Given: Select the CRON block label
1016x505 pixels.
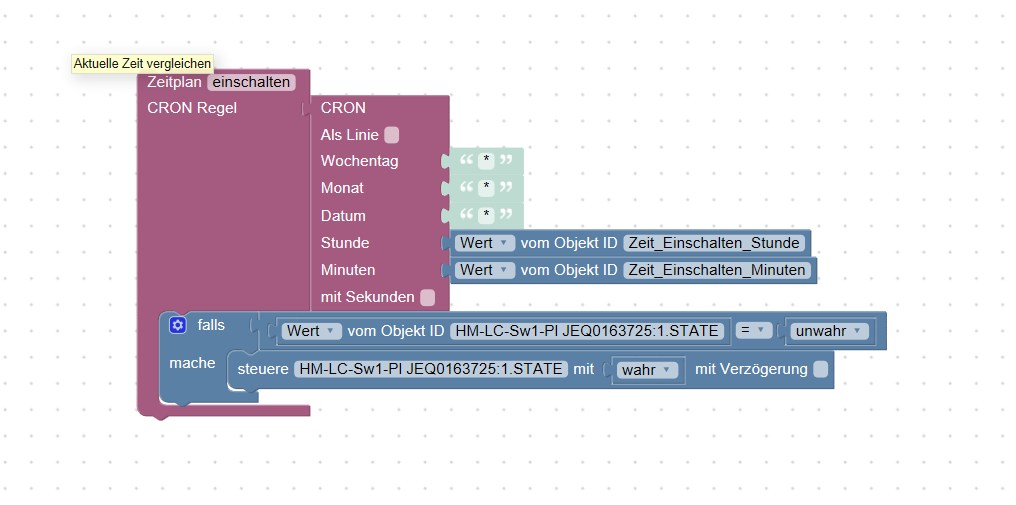Looking at the screenshot, I should [343, 108].
